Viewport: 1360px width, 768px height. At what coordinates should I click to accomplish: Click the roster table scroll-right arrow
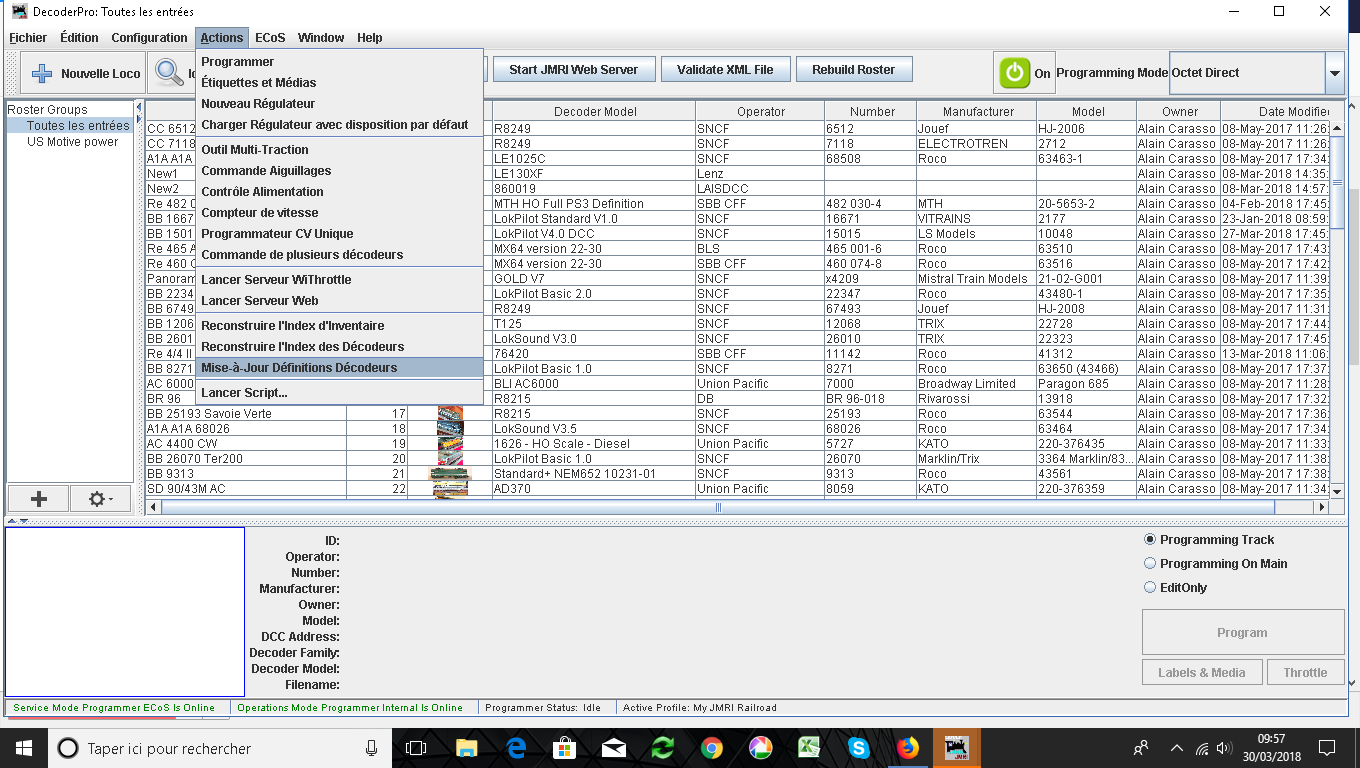pyautogui.click(x=1322, y=507)
